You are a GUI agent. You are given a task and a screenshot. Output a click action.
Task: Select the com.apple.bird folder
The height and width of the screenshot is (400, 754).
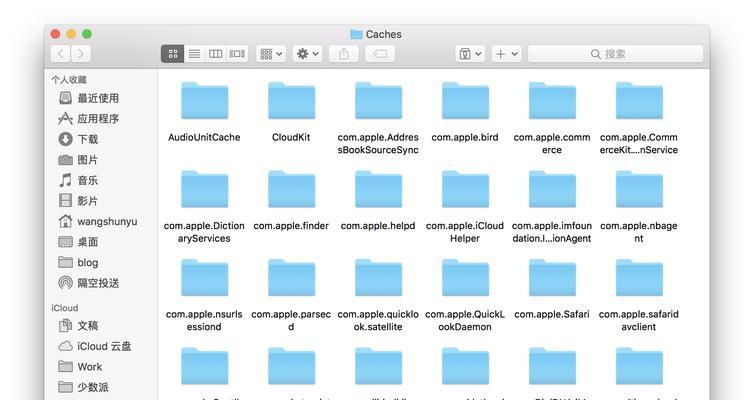[x=465, y=101]
